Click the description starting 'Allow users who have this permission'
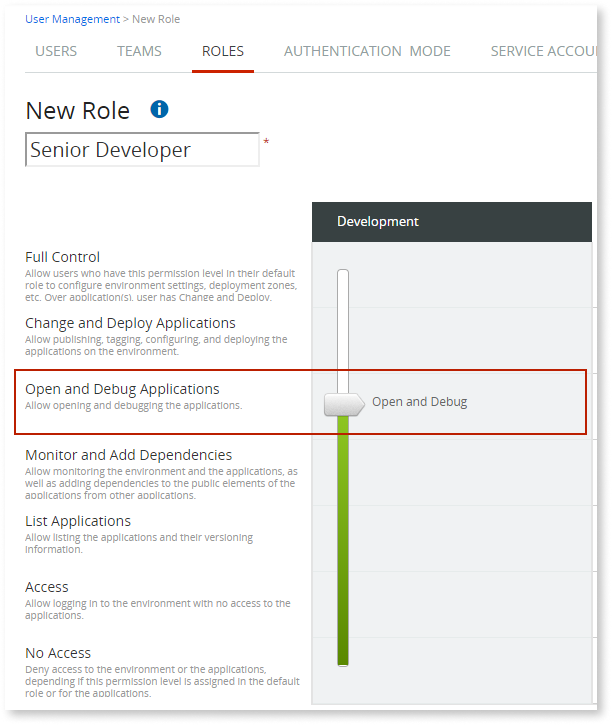Image resolution: width=612 pixels, height=725 pixels. (x=161, y=285)
